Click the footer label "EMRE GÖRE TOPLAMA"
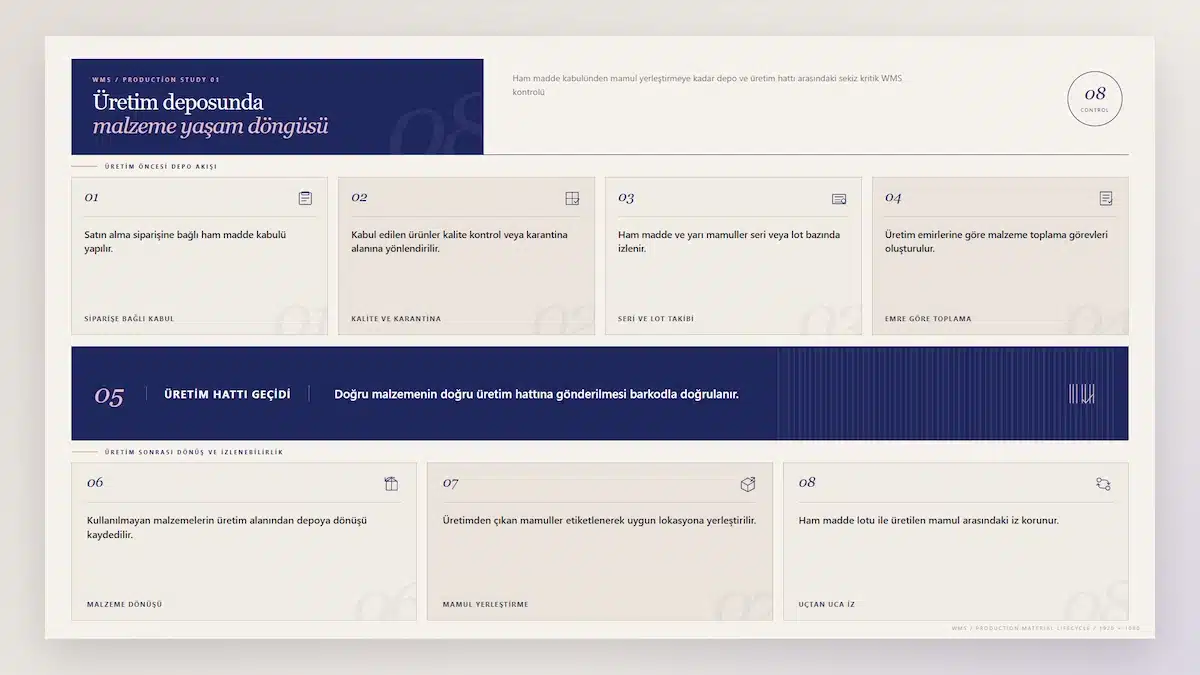The height and width of the screenshot is (675, 1200). click(x=928, y=319)
